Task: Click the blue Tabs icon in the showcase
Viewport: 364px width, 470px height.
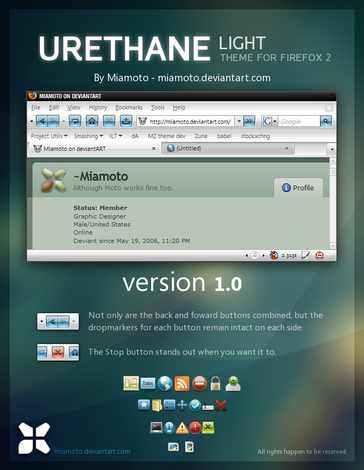Action: 148,384
